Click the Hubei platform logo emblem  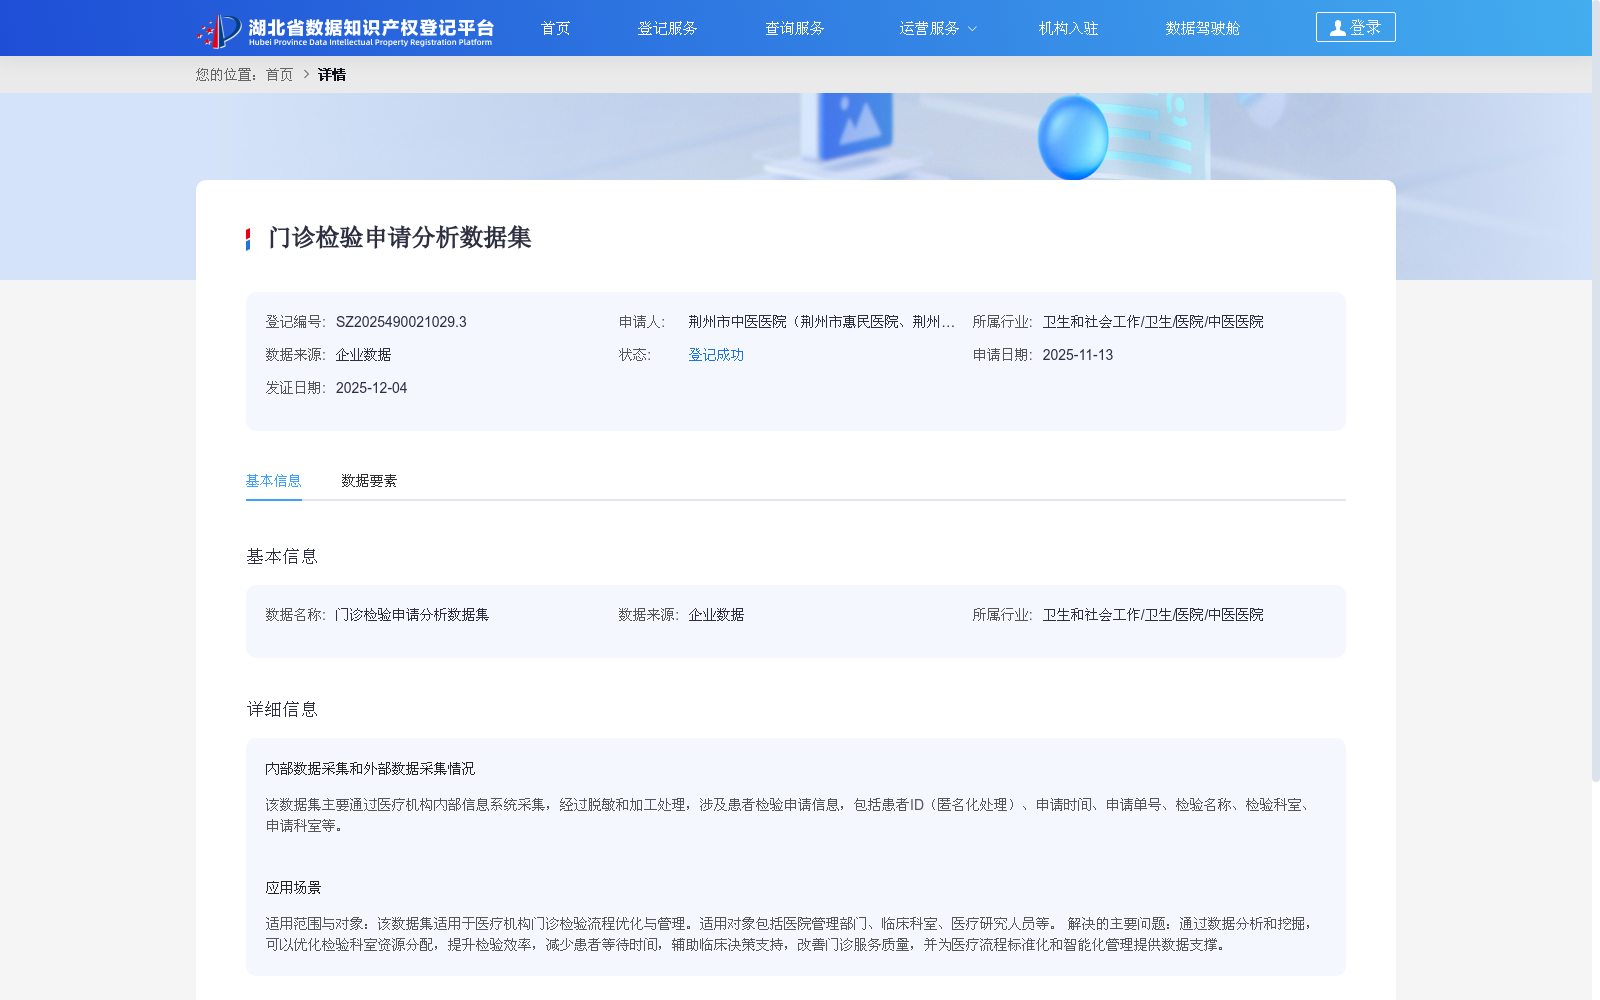tap(219, 30)
